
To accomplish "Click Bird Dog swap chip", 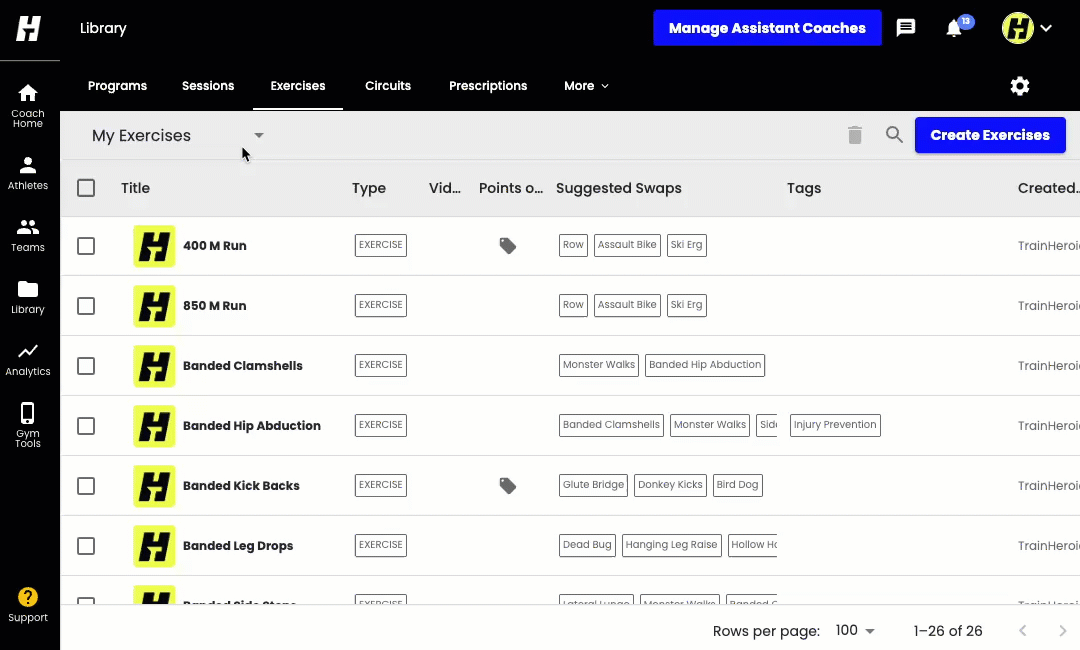I will pyautogui.click(x=737, y=485).
